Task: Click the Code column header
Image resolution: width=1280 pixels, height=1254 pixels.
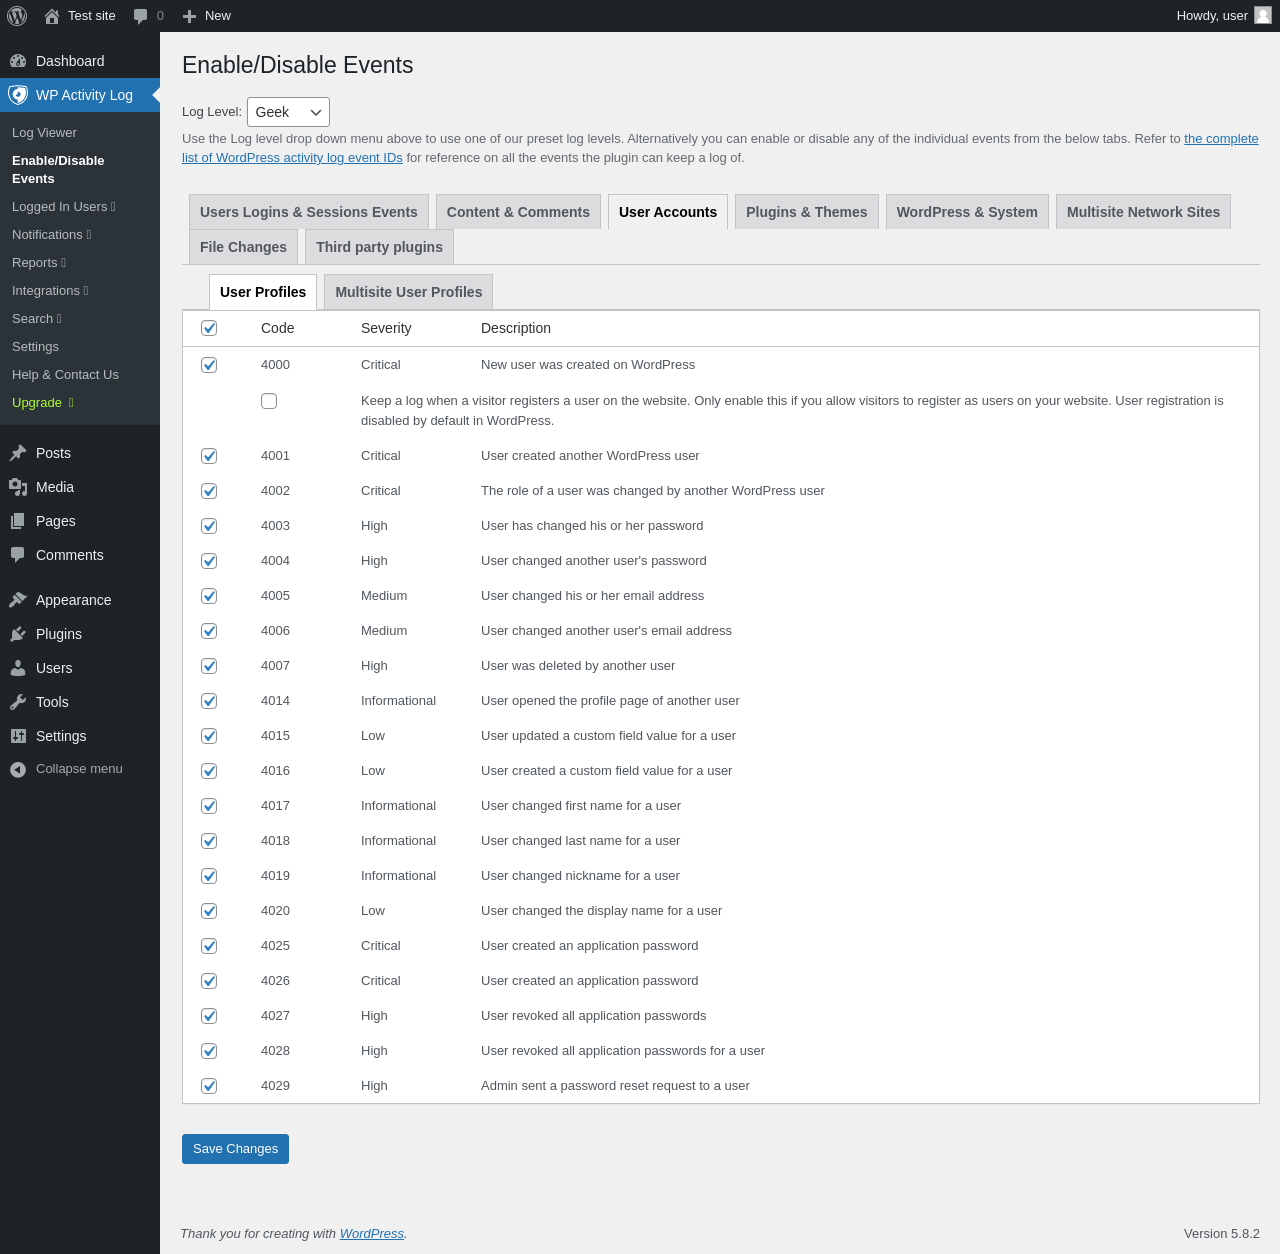Action: (277, 328)
